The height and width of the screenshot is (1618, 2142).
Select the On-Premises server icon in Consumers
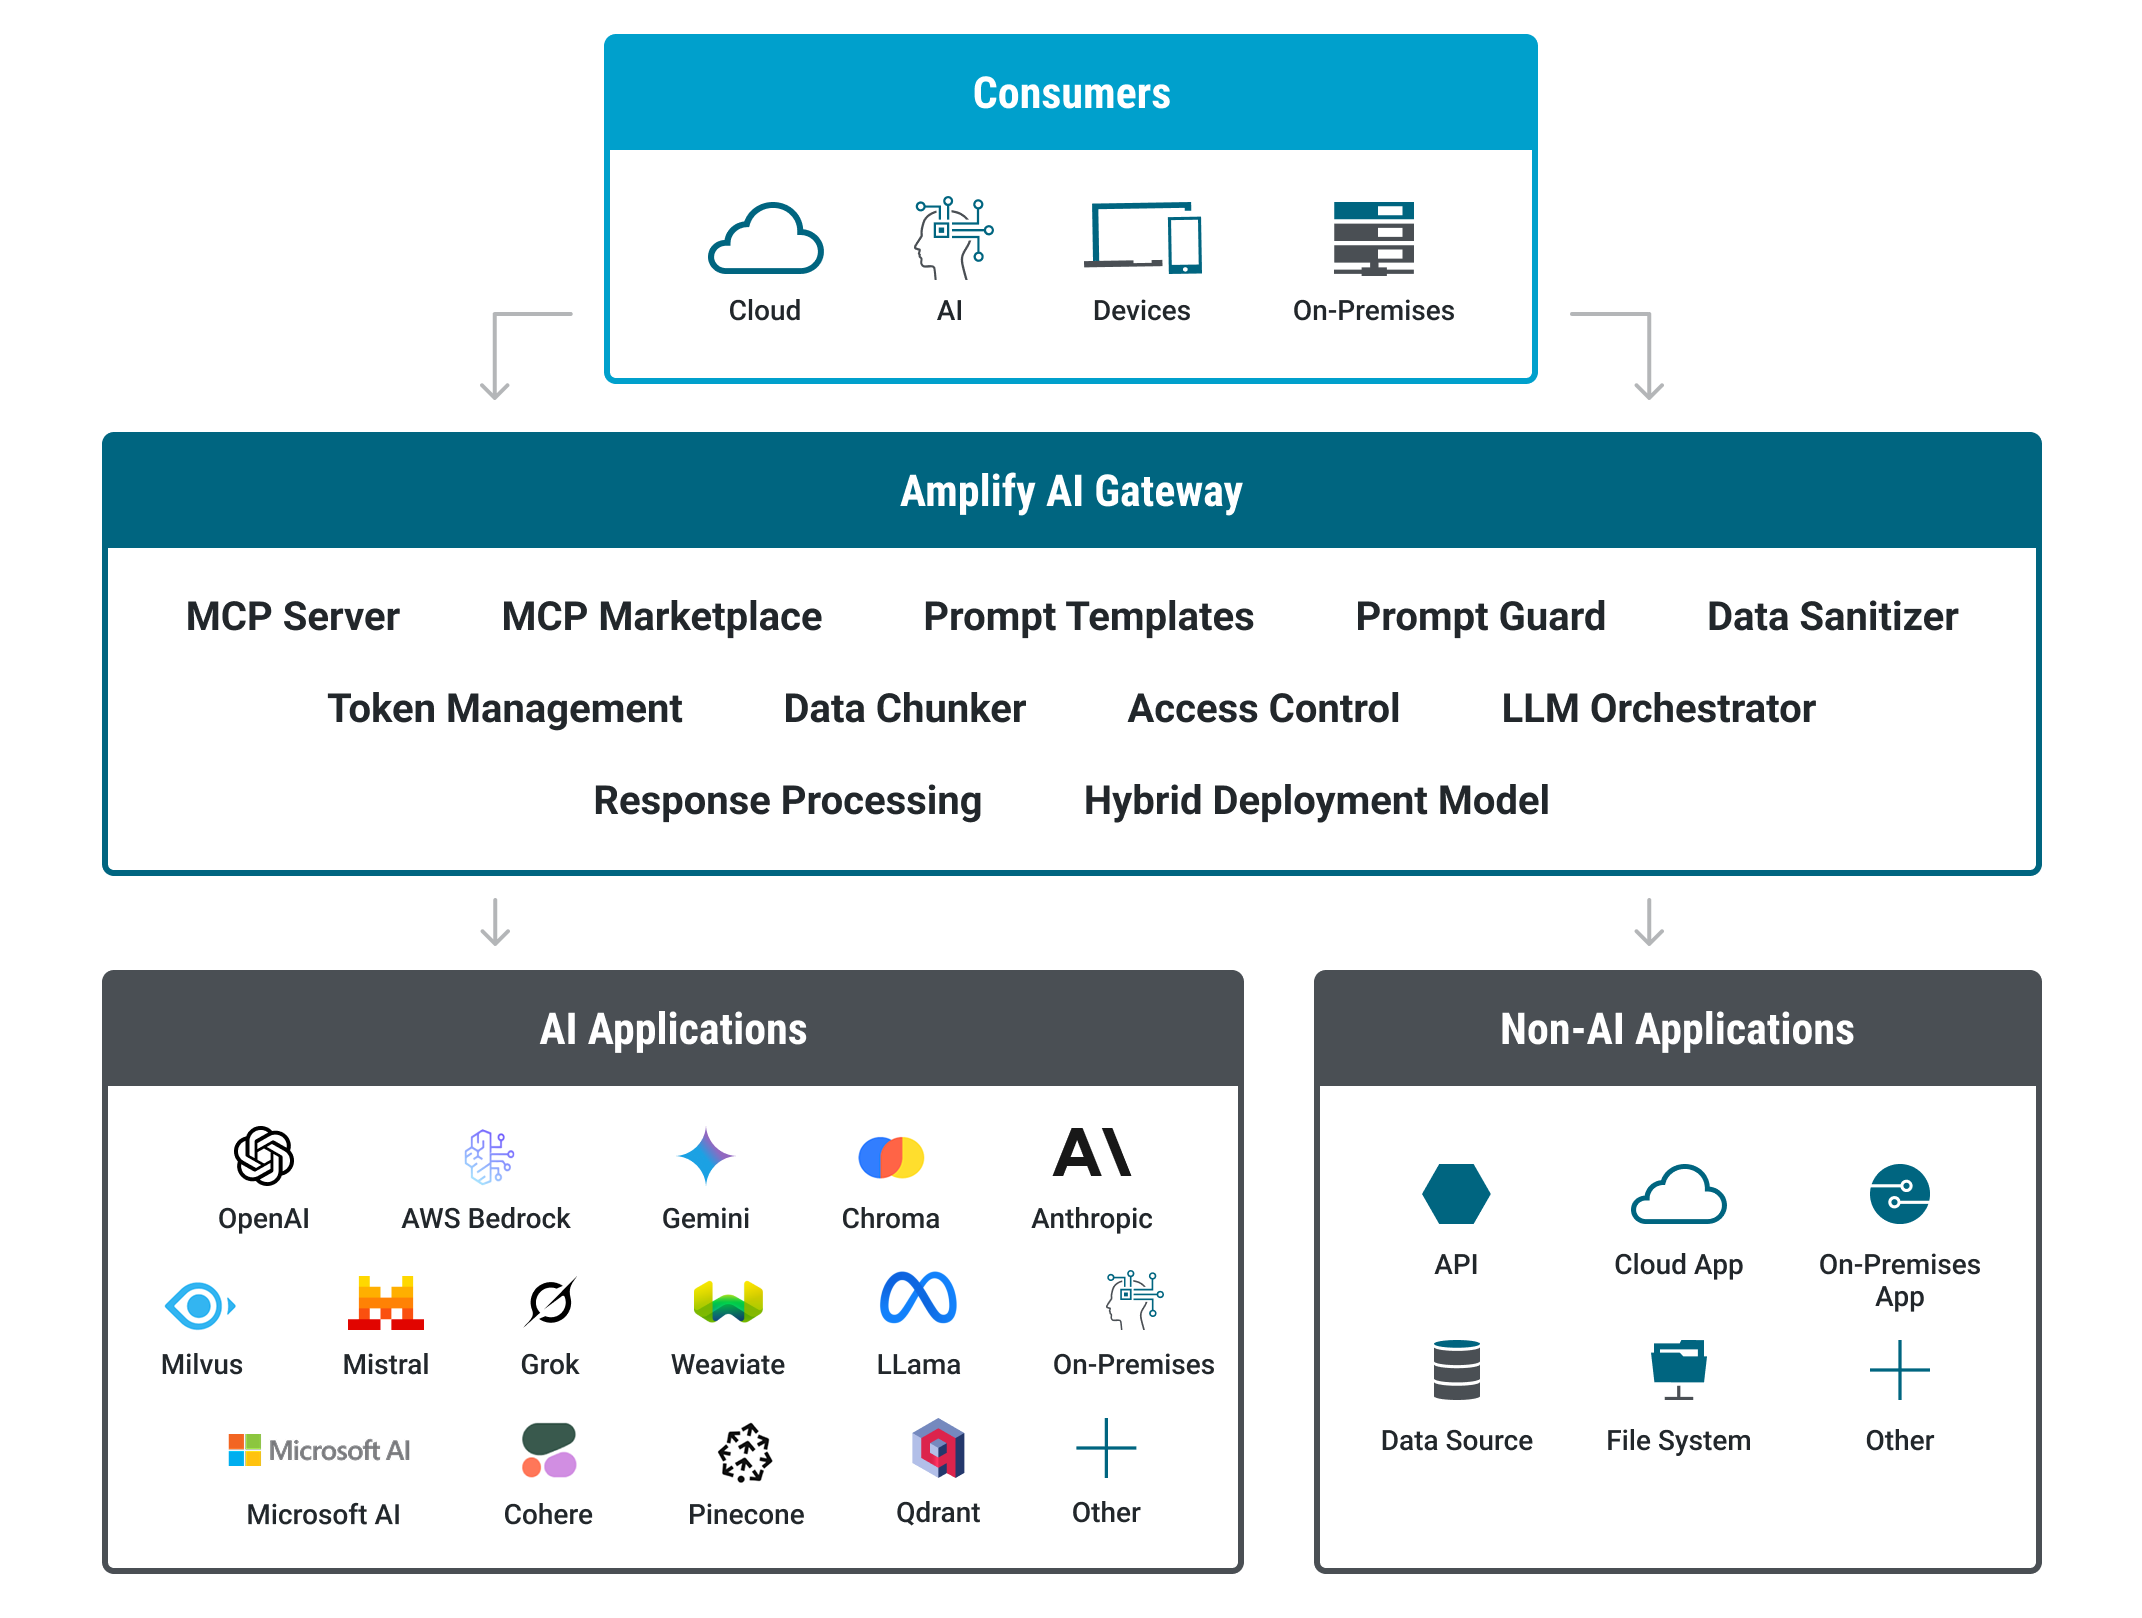coord(1373,239)
